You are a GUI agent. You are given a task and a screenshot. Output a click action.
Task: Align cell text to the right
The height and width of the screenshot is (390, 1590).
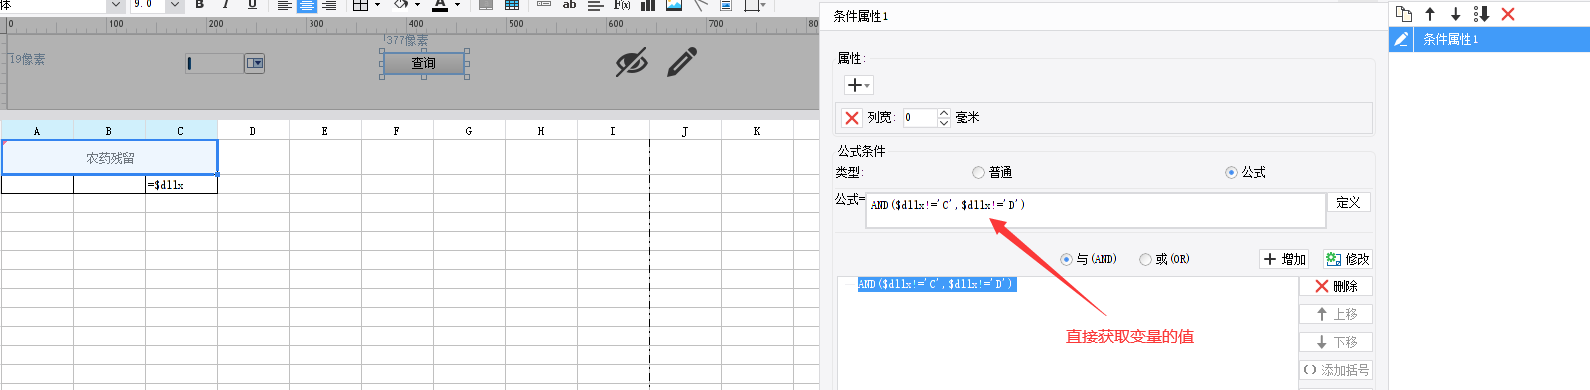[x=329, y=5]
